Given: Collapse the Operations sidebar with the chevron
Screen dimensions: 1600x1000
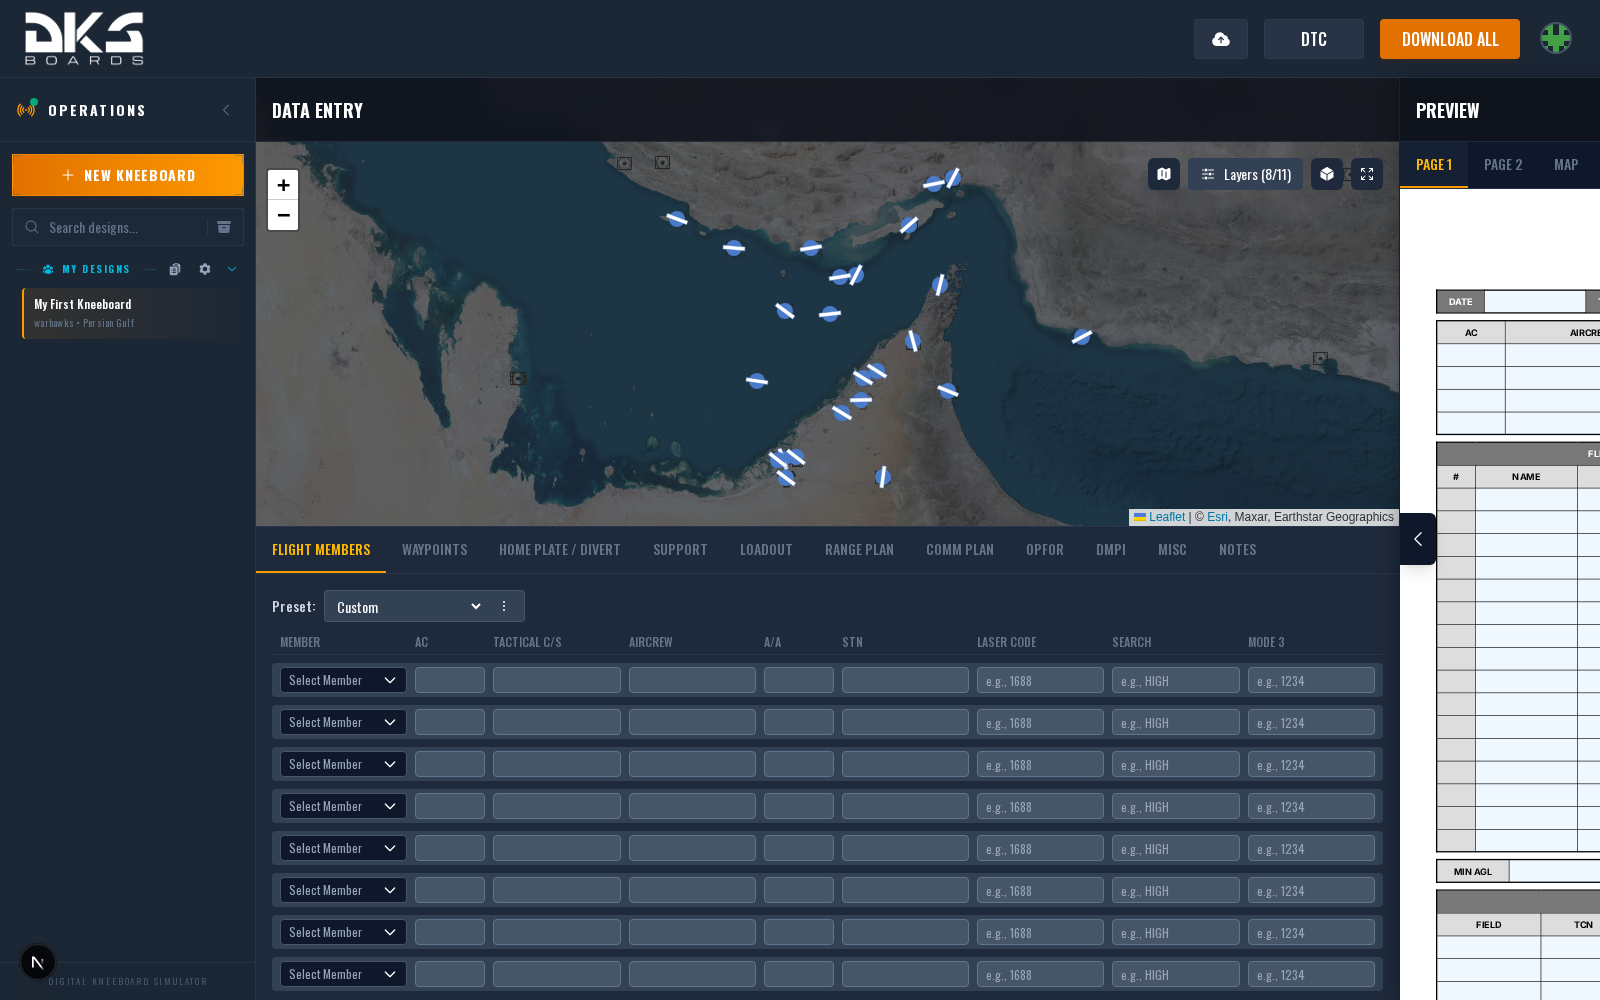Looking at the screenshot, I should pyautogui.click(x=226, y=110).
